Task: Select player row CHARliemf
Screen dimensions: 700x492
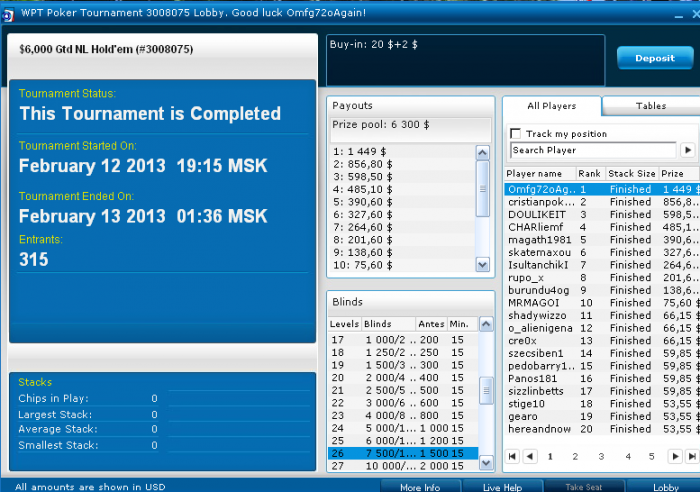Action: [602, 227]
